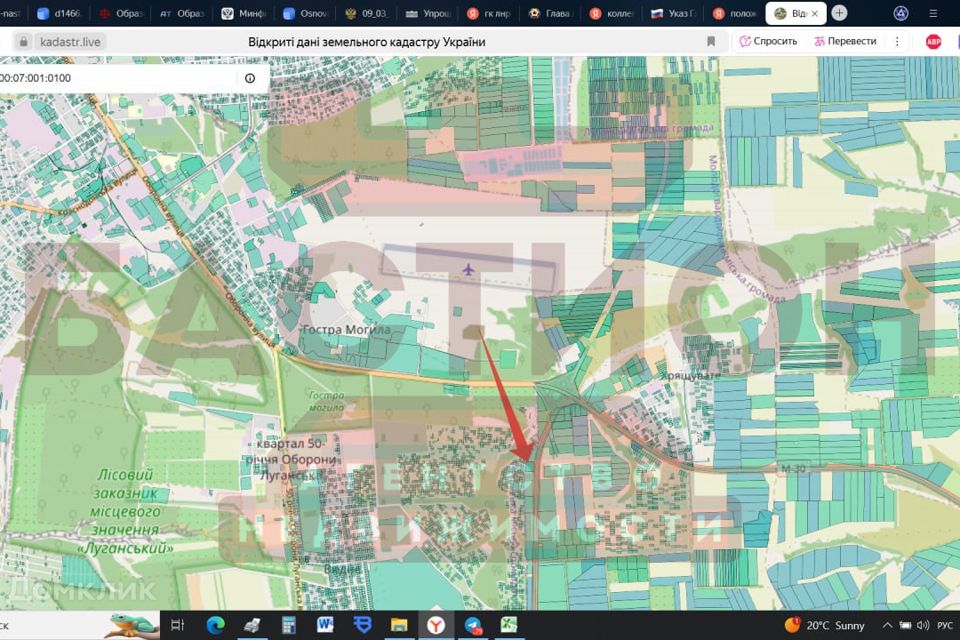
Task: Launch Microsoft Word from the taskbar
Action: coord(325,625)
